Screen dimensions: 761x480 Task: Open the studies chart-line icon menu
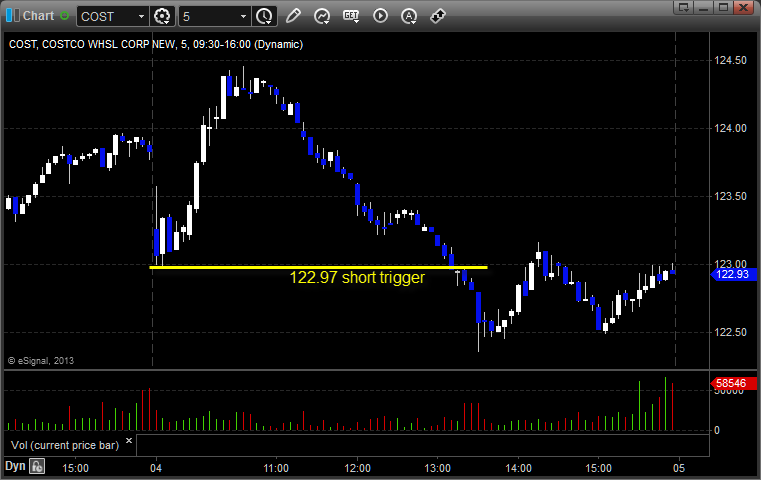click(x=322, y=16)
